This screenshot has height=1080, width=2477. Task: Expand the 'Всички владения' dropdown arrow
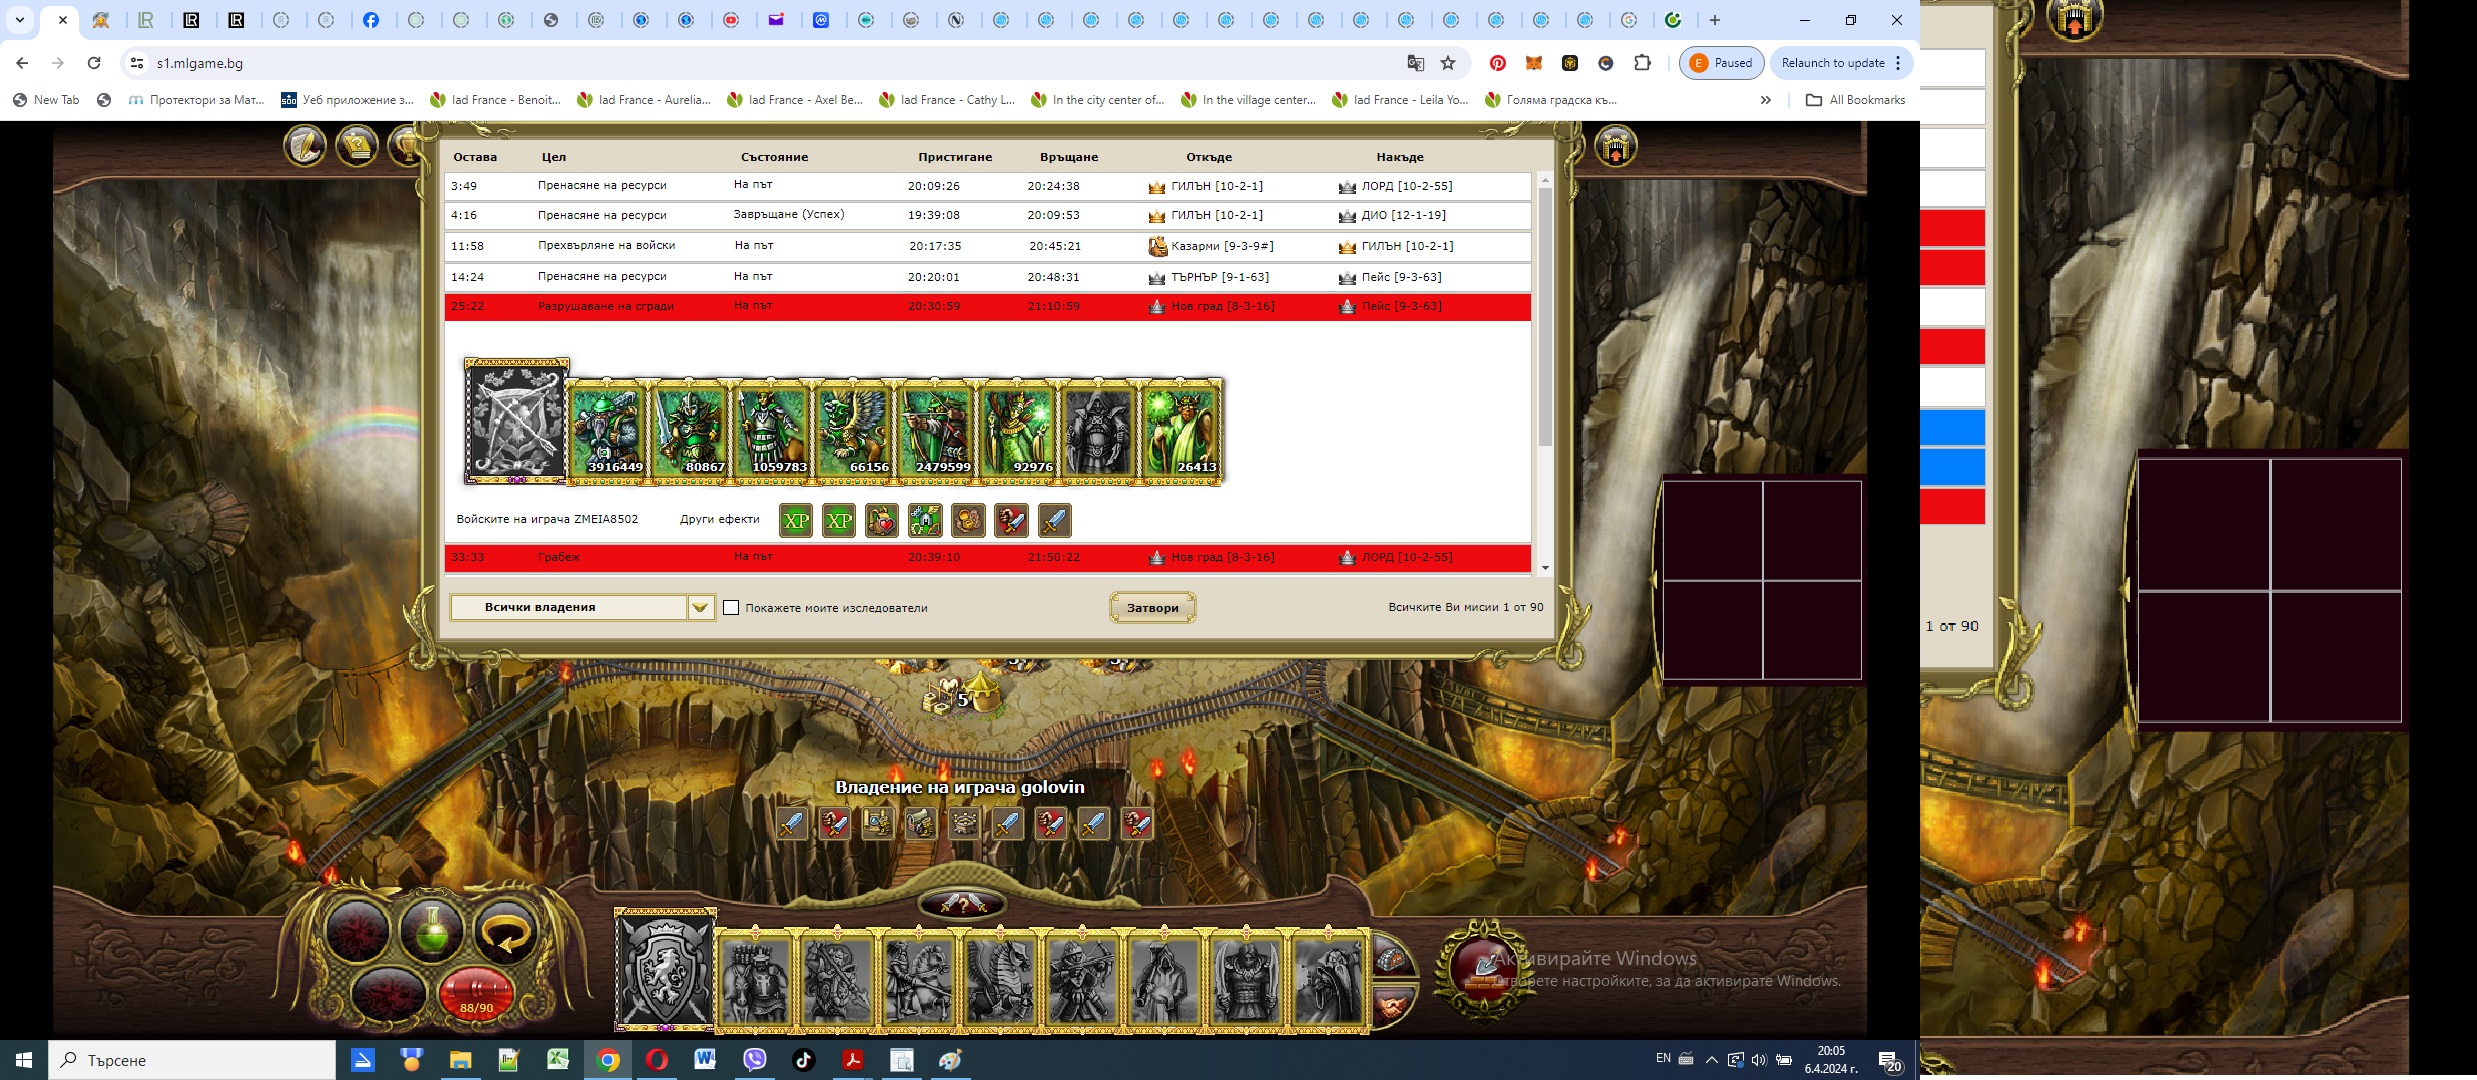(700, 608)
